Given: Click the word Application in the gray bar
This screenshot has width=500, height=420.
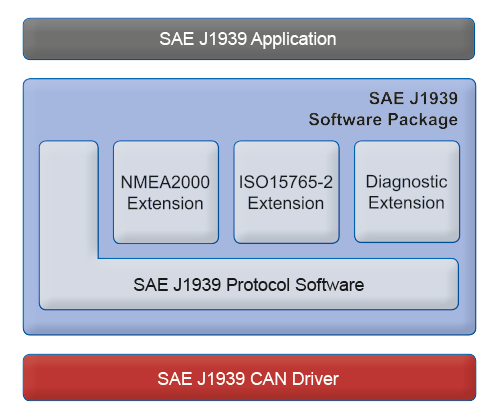Looking at the screenshot, I should [294, 39].
